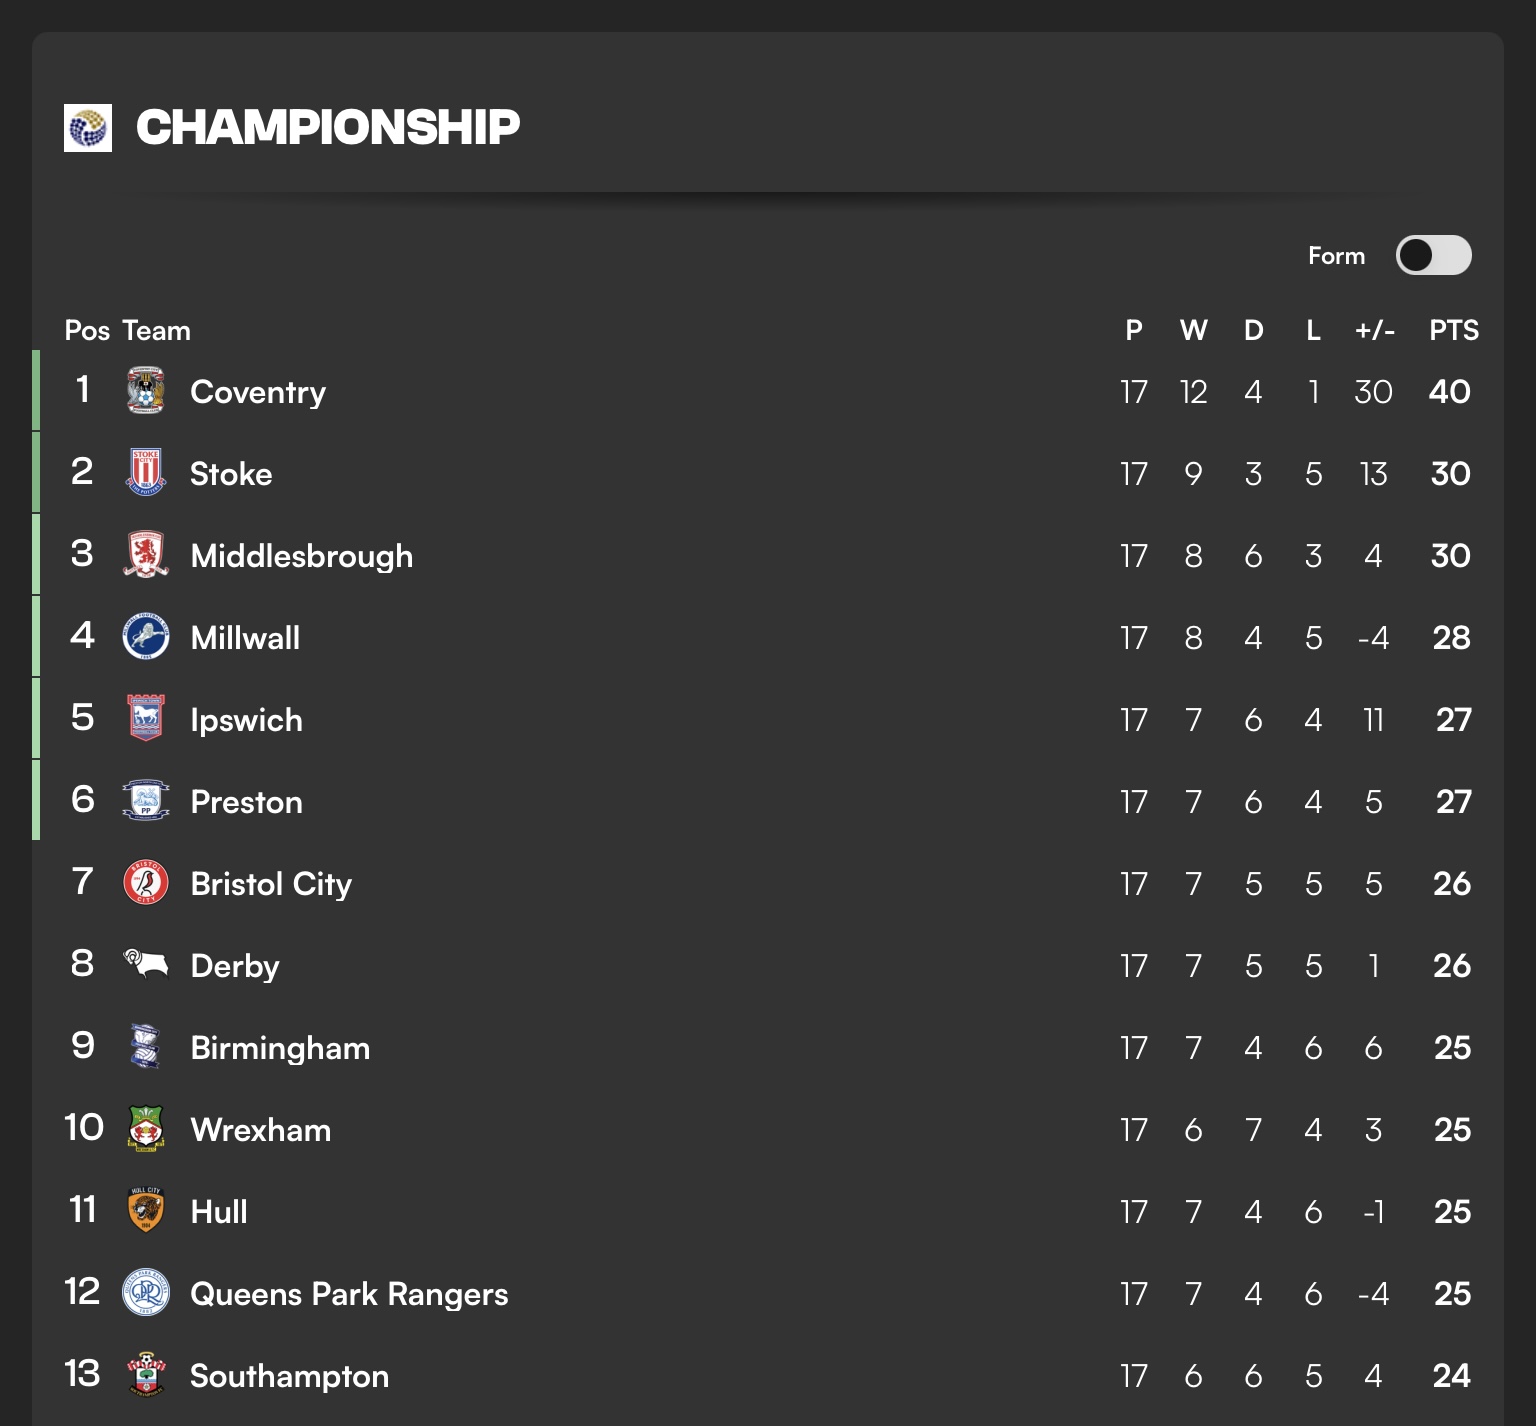Click the Pos column header

87,330
